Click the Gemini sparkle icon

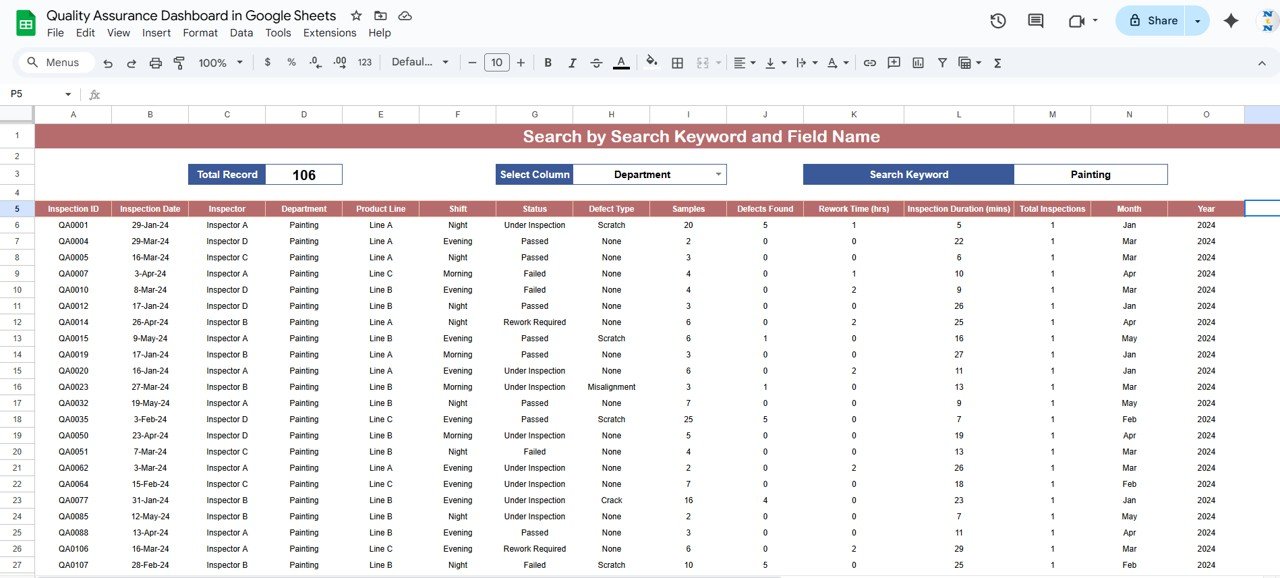pyautogui.click(x=1231, y=21)
